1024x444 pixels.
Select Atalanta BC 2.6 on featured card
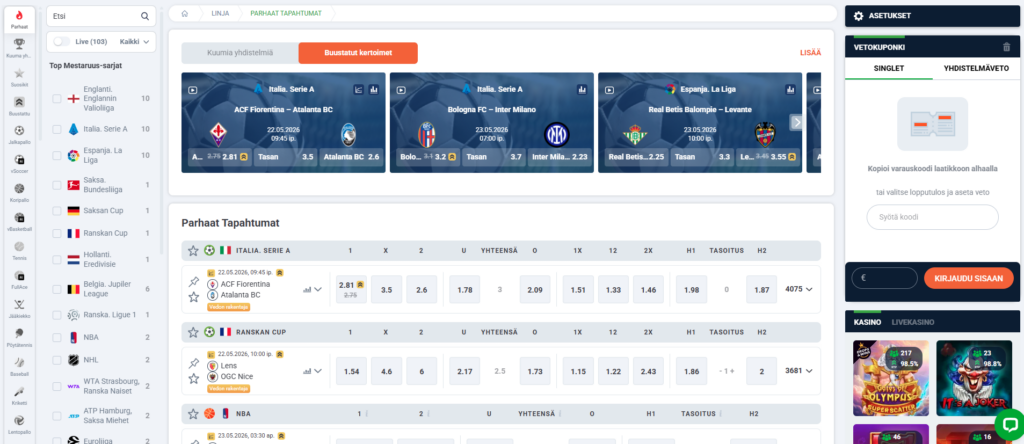tap(351, 157)
